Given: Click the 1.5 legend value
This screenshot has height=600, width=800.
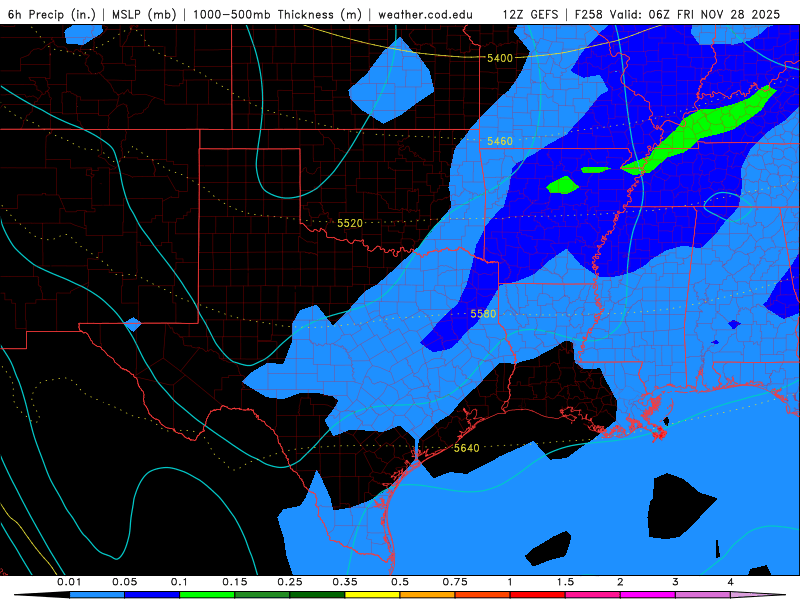Looking at the screenshot, I should pyautogui.click(x=565, y=582).
